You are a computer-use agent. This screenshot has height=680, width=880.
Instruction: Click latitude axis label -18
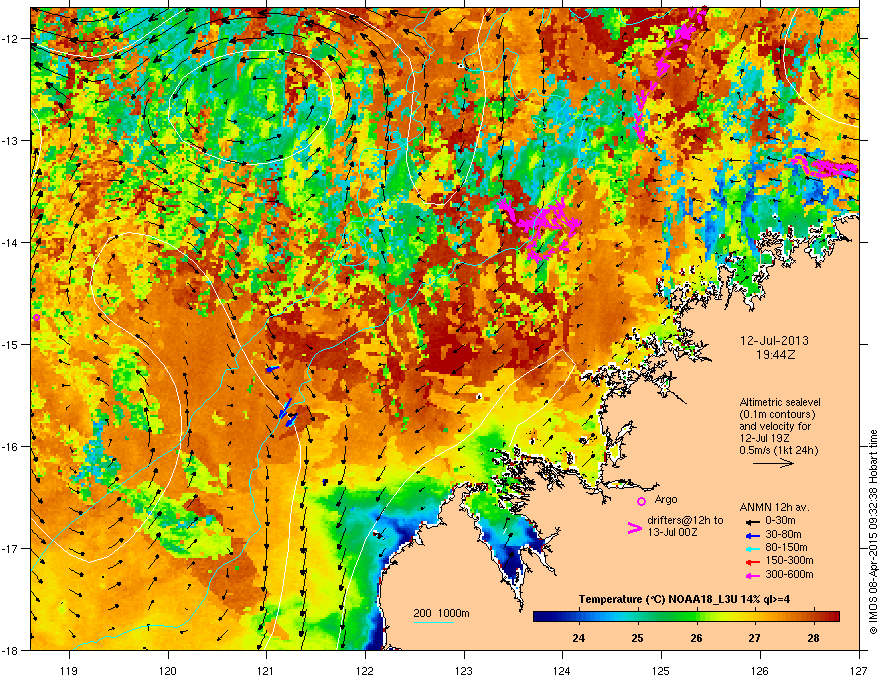pyautogui.click(x=10, y=650)
